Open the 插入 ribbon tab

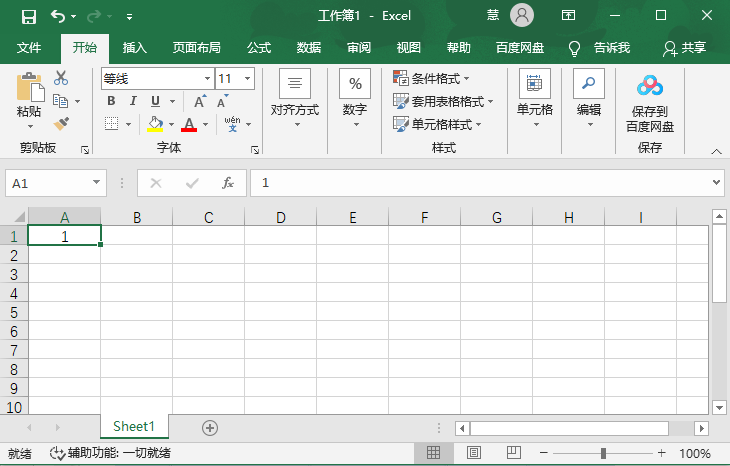click(x=134, y=48)
